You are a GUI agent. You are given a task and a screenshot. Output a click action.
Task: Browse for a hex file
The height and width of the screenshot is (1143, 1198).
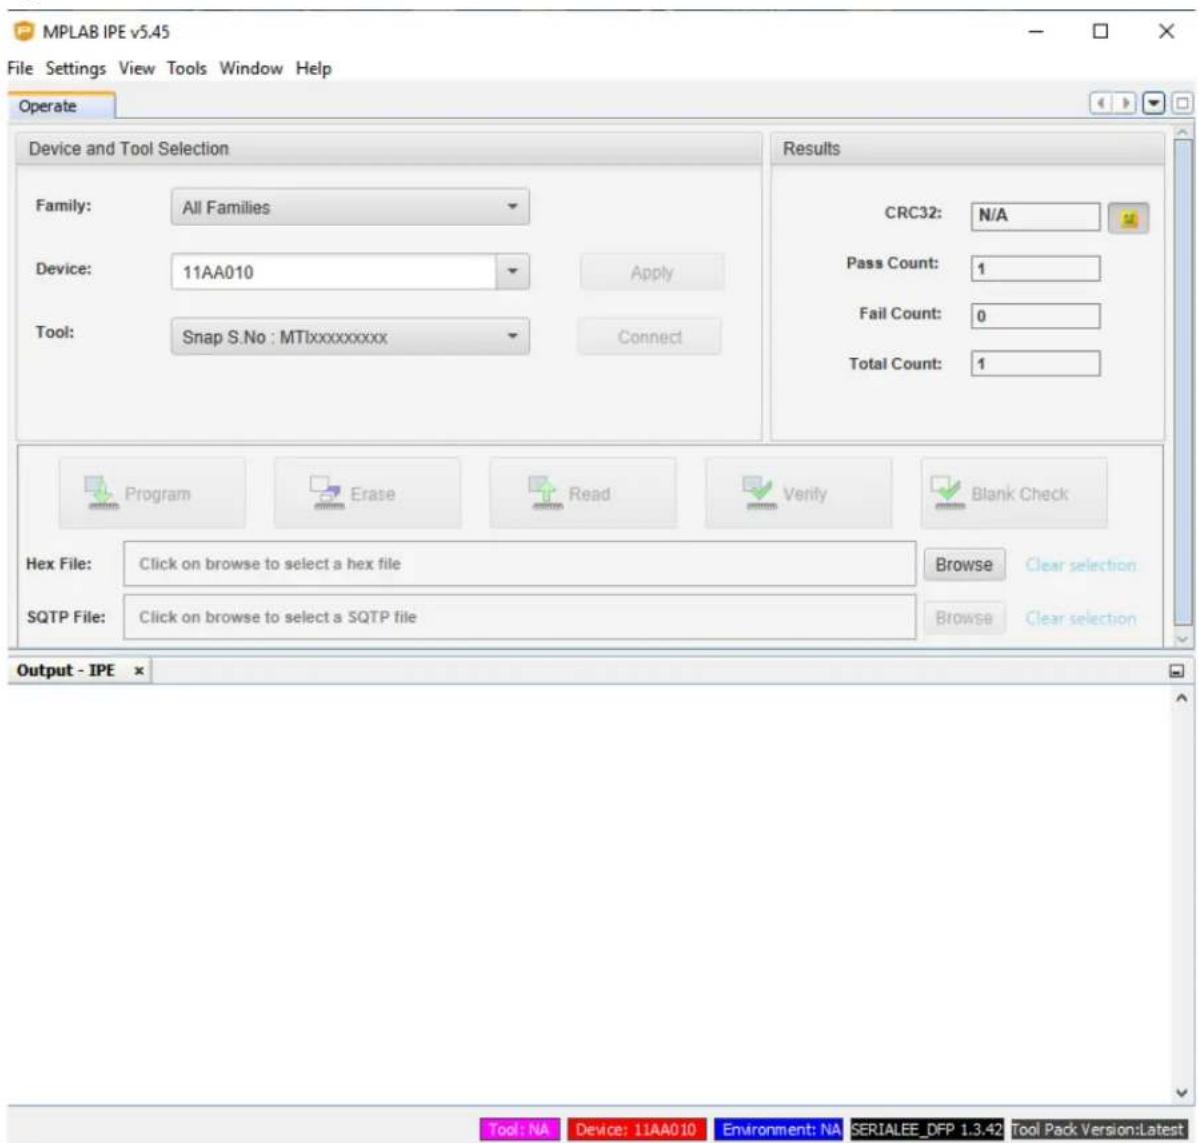964,565
